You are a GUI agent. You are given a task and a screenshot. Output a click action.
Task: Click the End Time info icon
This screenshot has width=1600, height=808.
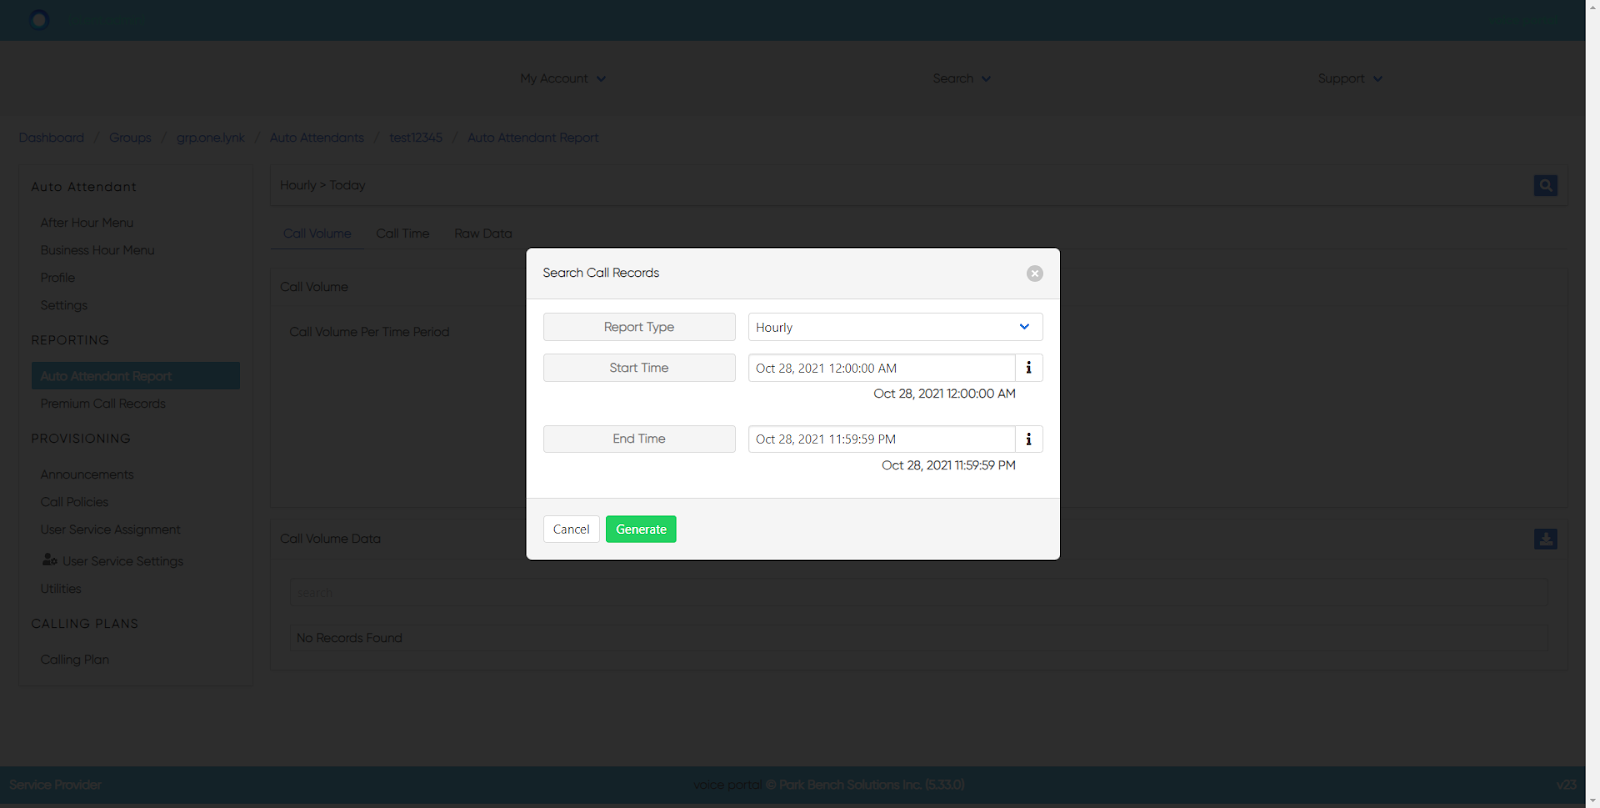pos(1029,439)
